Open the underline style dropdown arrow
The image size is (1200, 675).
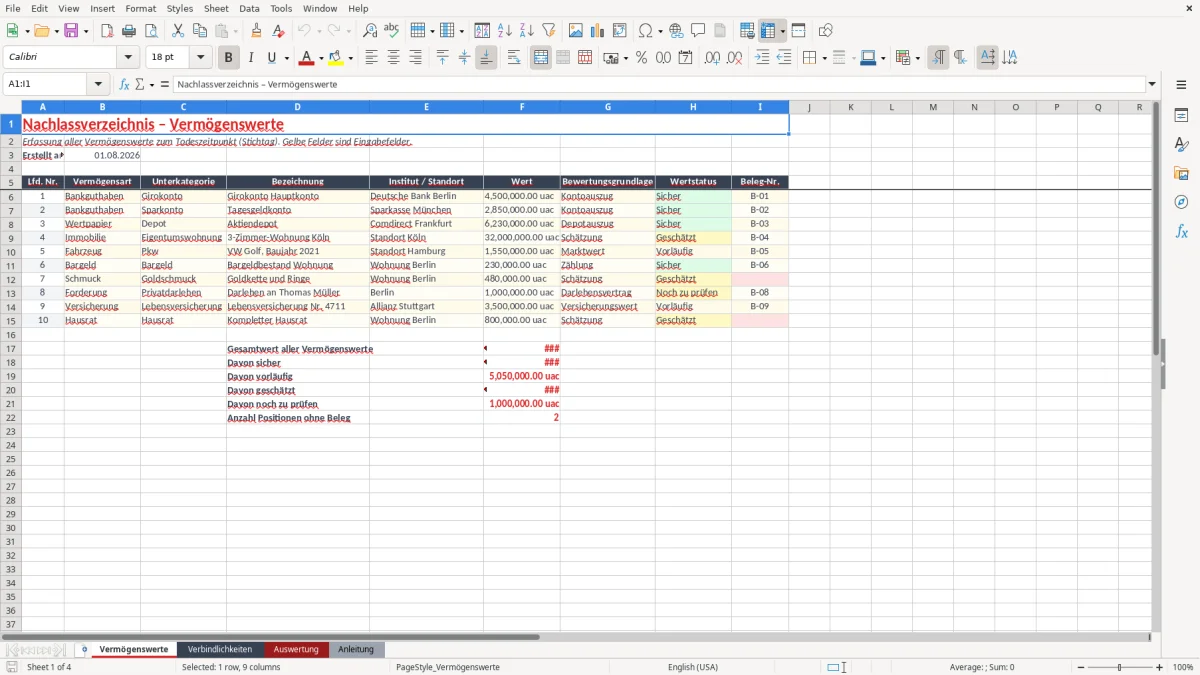click(286, 58)
